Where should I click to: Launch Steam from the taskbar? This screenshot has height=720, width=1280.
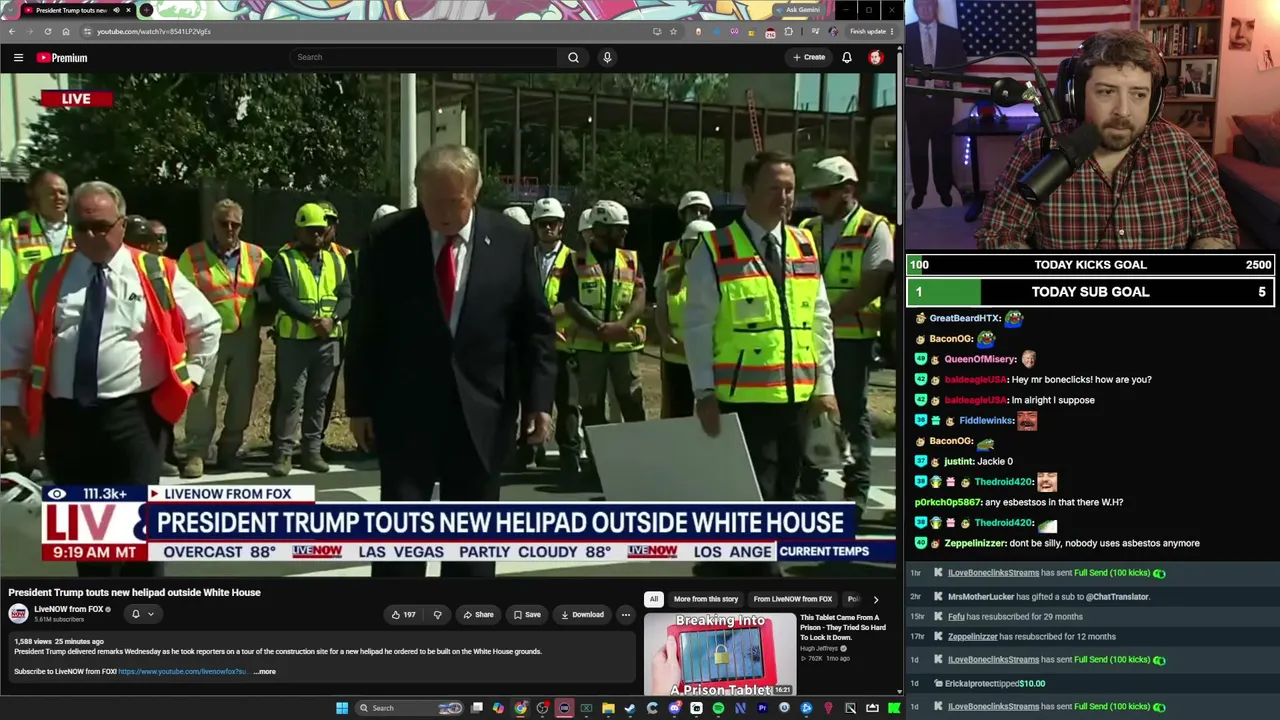coord(630,708)
